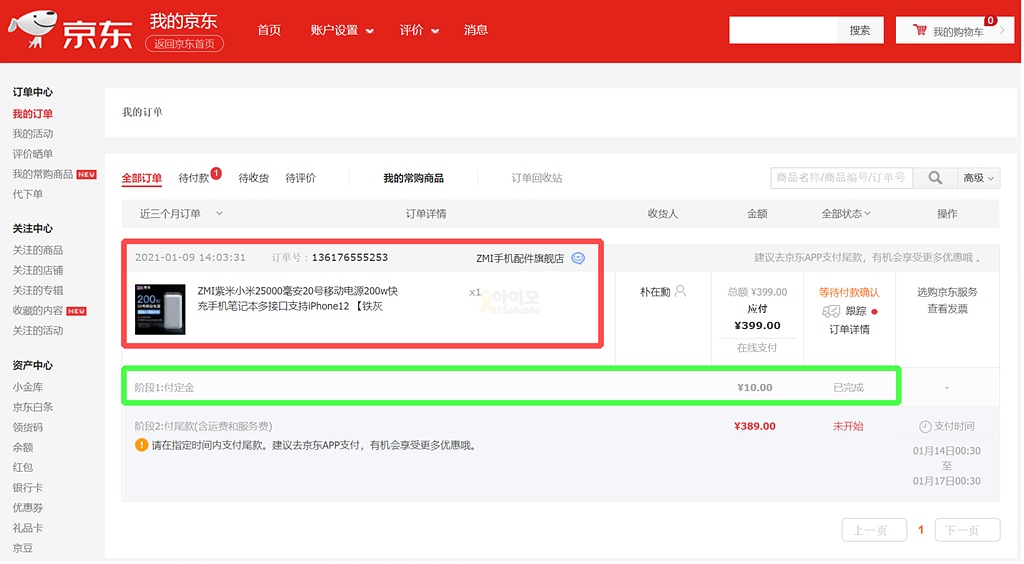
Task: Click 下一页 pagination button
Action: pos(967,530)
